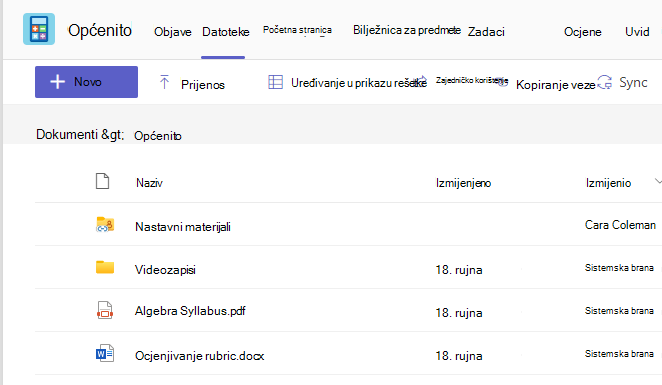Go to Dokumenti in breadcrumb
This screenshot has height=385, width=662.
[67, 134]
